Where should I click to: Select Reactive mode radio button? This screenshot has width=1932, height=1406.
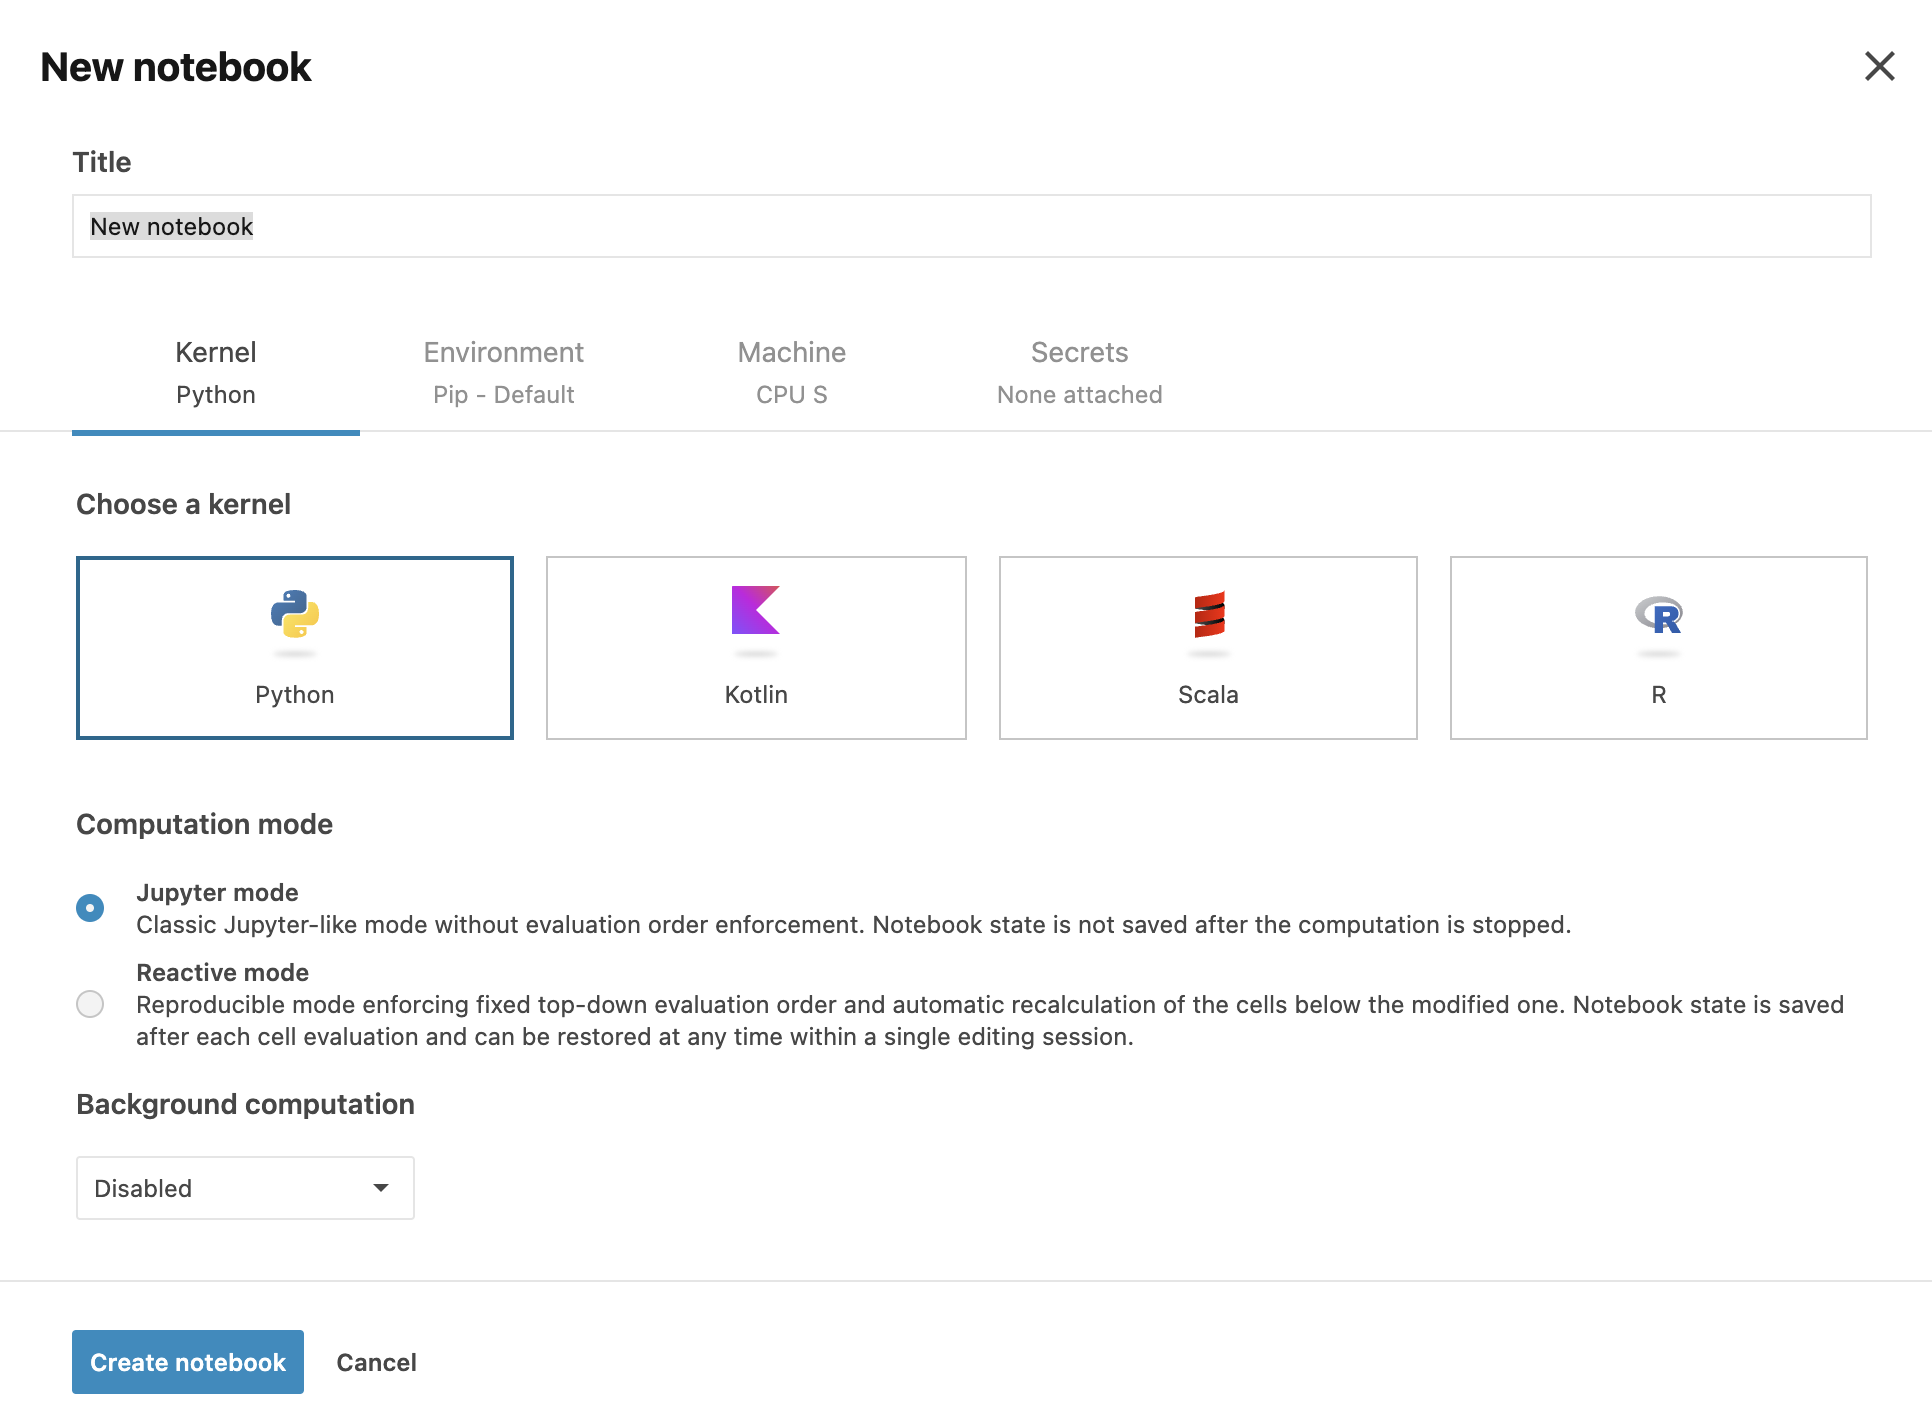click(x=90, y=1004)
